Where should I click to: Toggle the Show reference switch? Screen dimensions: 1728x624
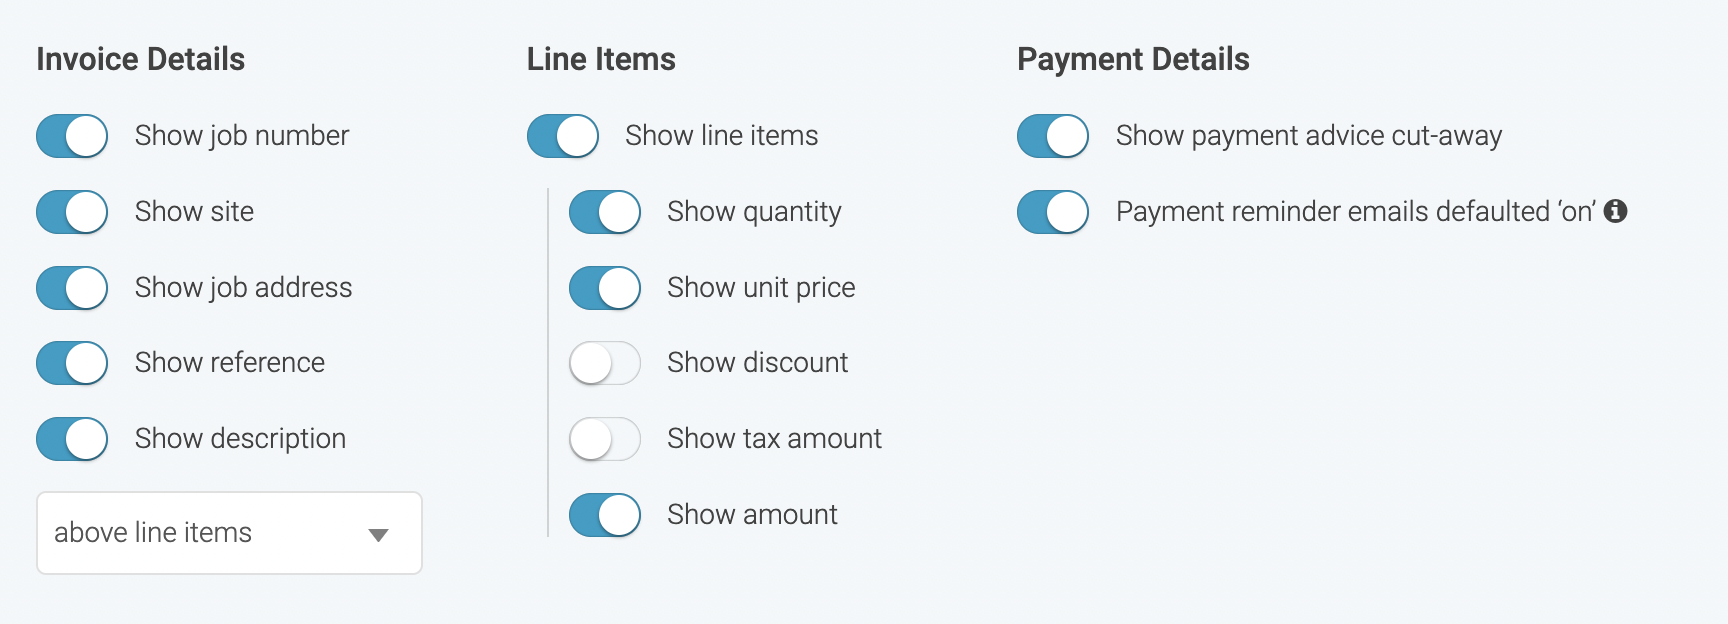click(x=72, y=363)
